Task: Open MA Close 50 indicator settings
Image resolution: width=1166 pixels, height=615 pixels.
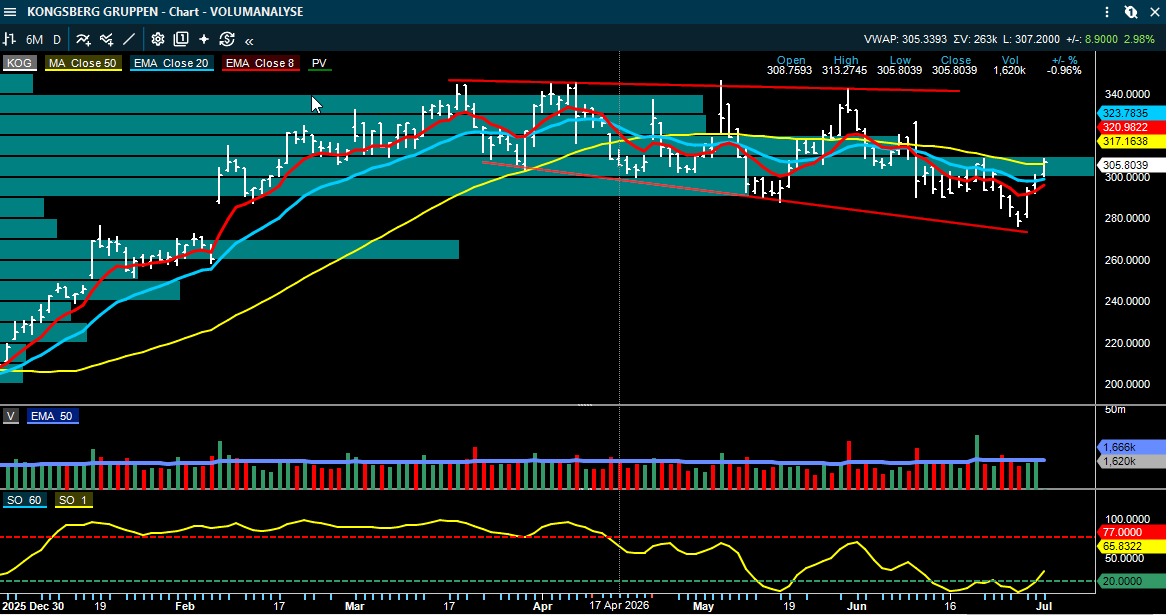Action: (x=83, y=63)
